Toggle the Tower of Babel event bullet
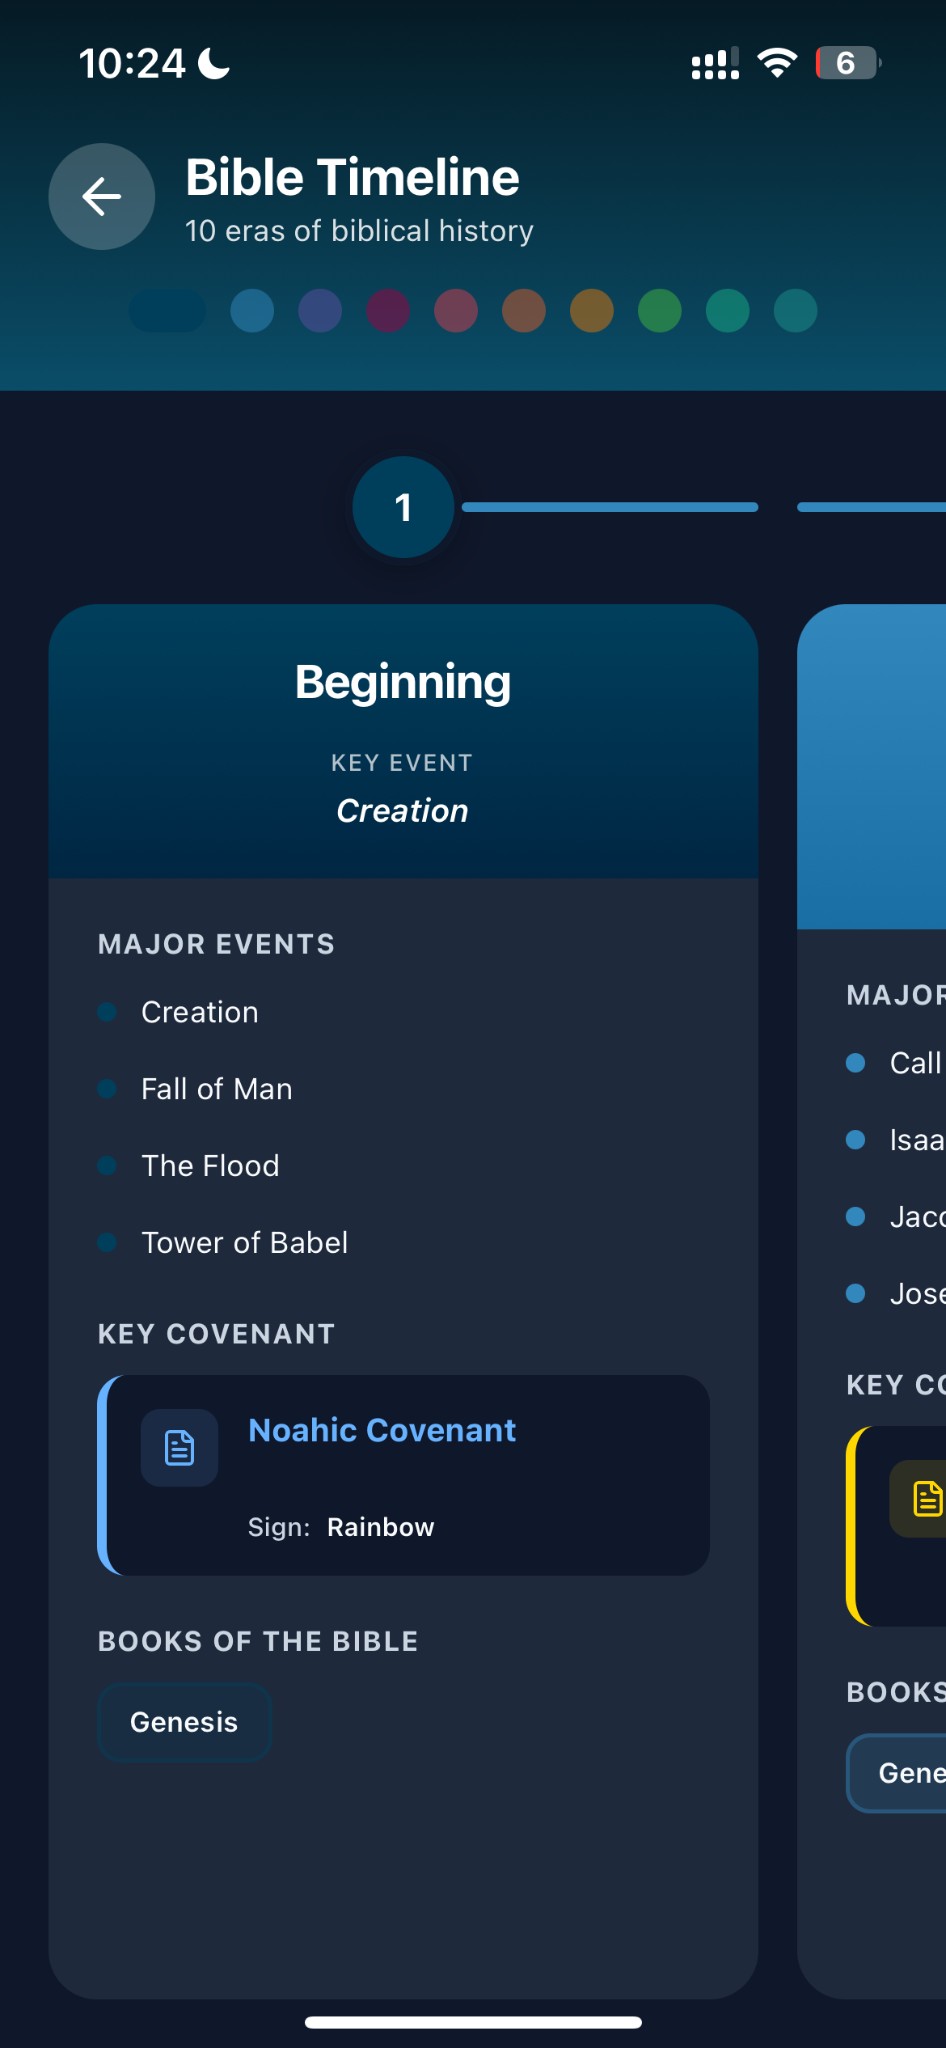946x2048 pixels. click(107, 1242)
